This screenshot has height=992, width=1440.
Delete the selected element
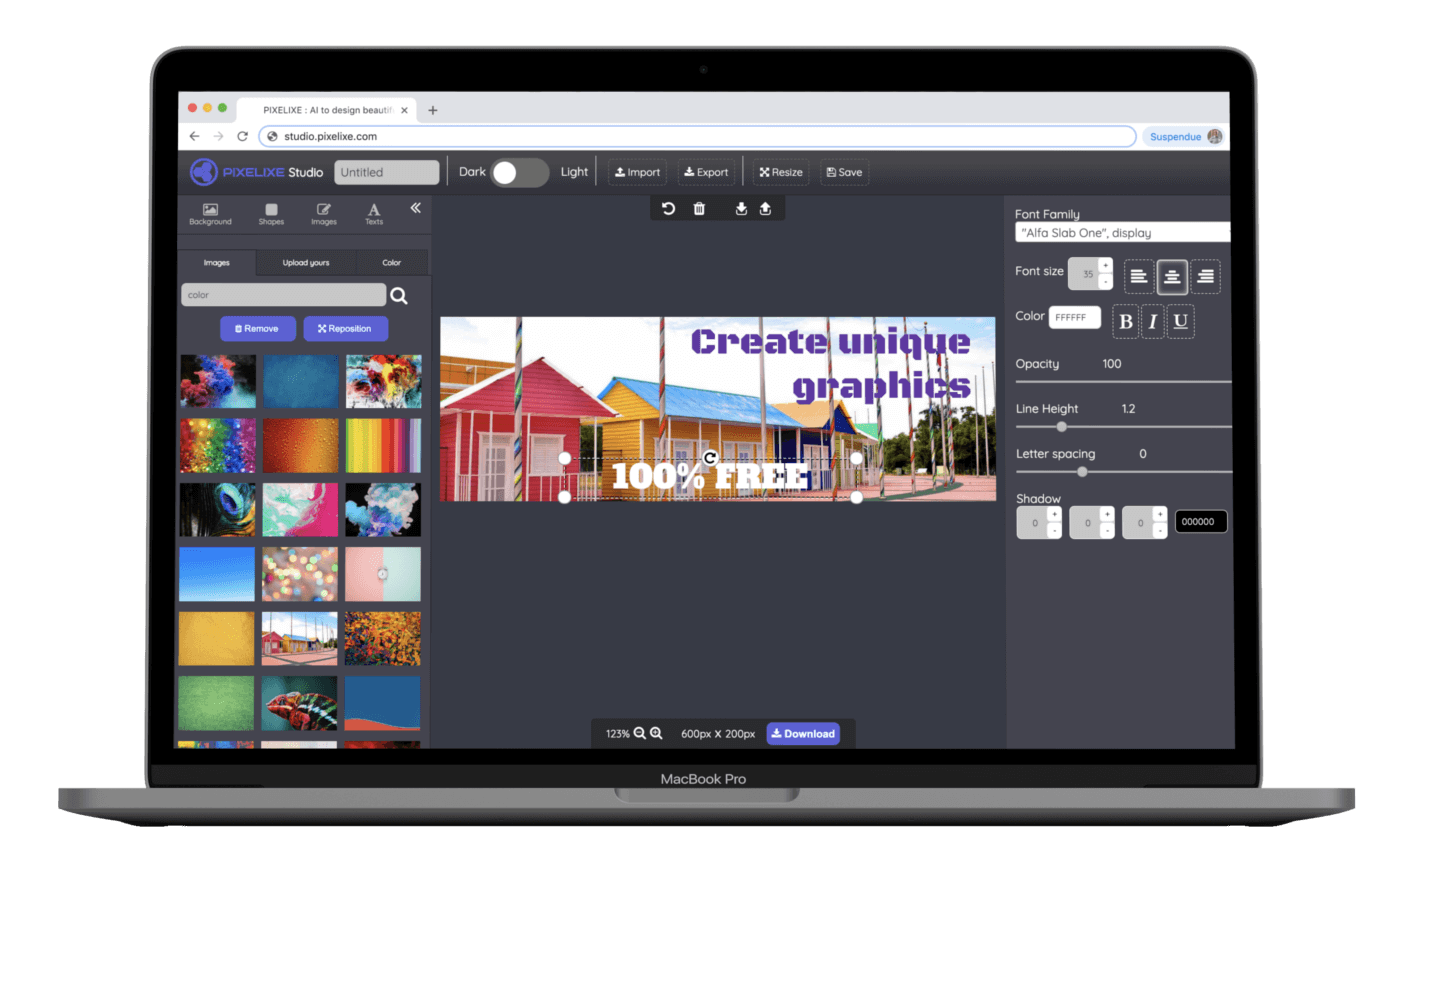tap(699, 208)
